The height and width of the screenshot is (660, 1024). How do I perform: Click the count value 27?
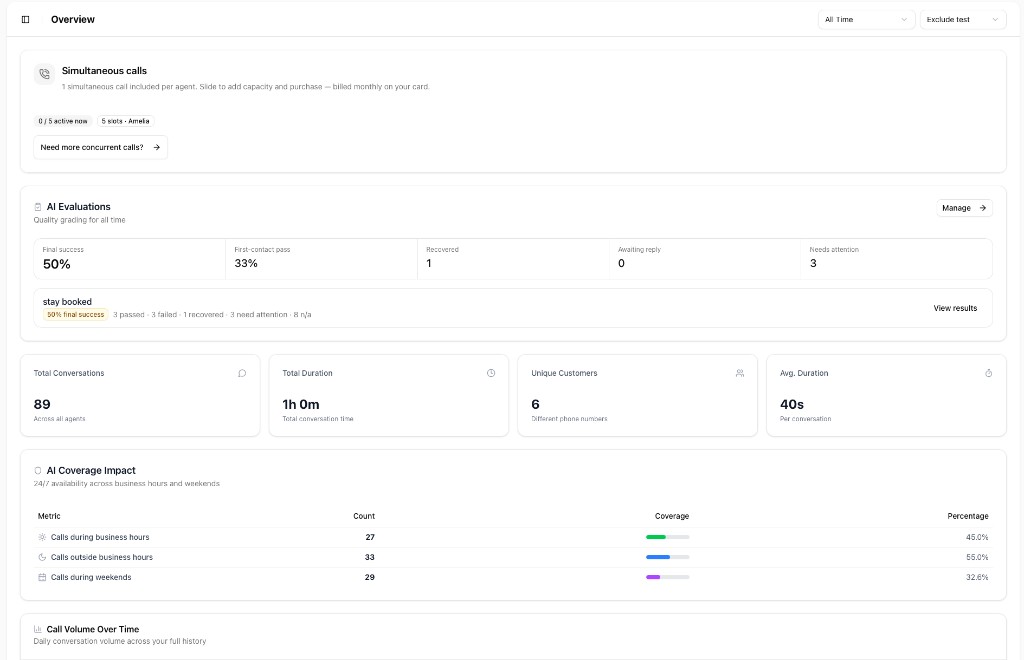click(x=370, y=537)
